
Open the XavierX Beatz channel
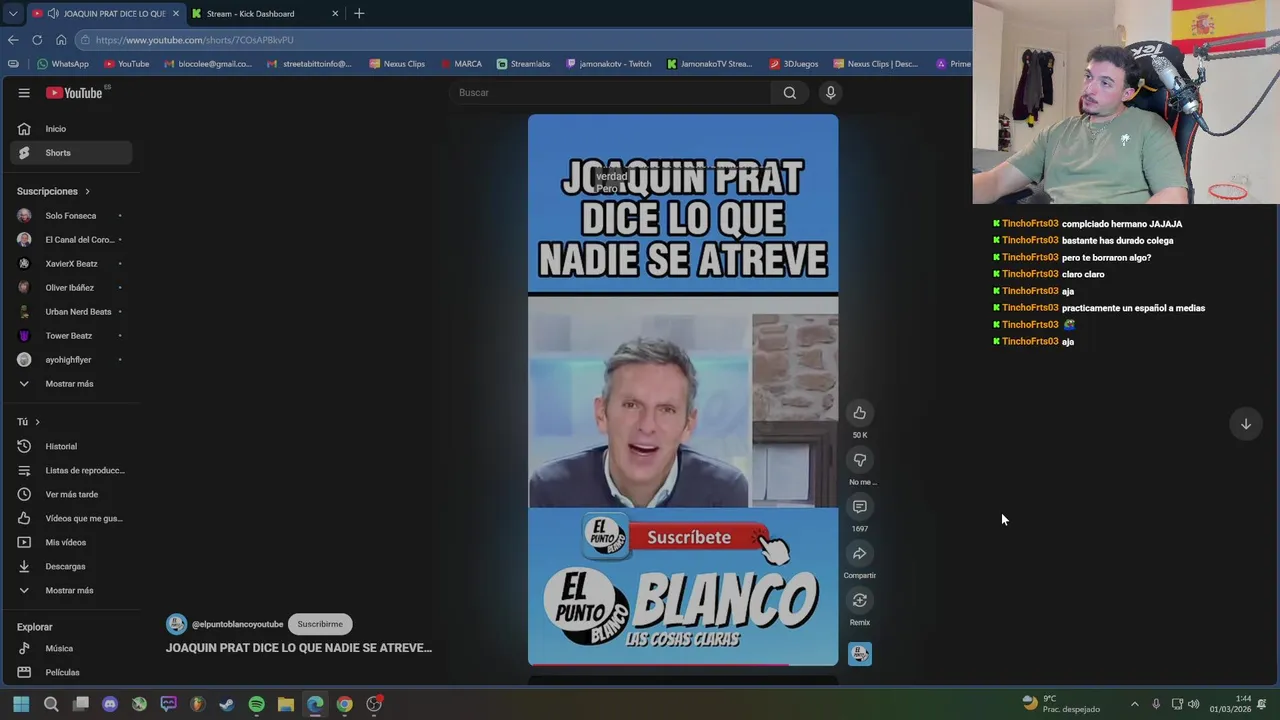point(71,264)
